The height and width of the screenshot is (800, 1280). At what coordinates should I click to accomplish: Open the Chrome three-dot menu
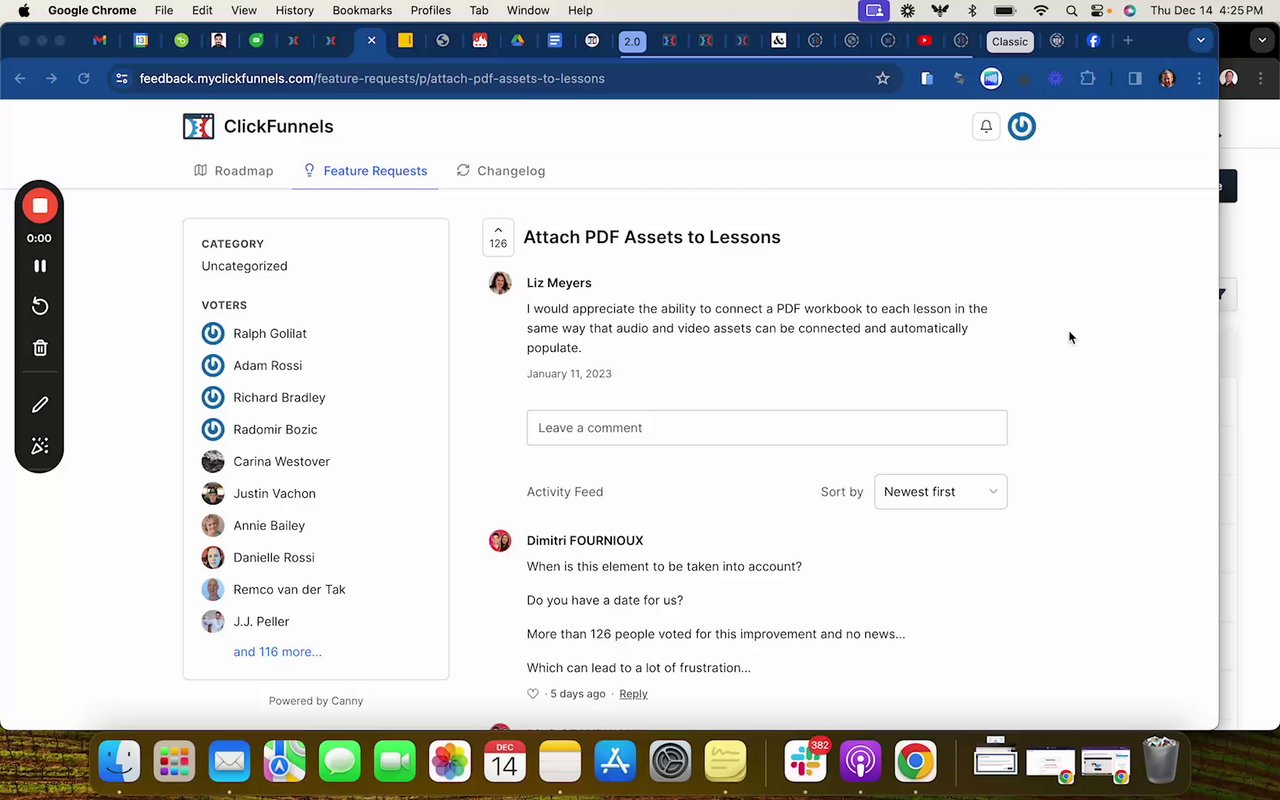(1199, 78)
